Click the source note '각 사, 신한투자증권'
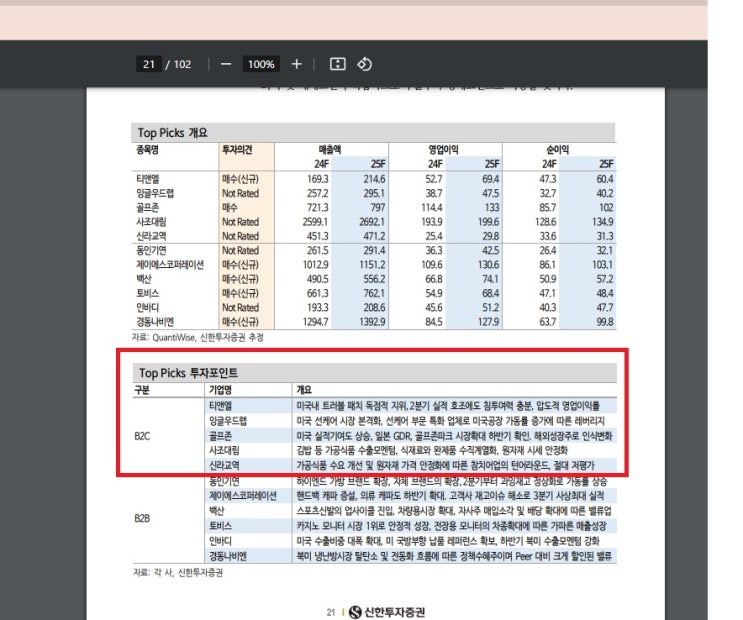This screenshot has width=743, height=620. 188,573
